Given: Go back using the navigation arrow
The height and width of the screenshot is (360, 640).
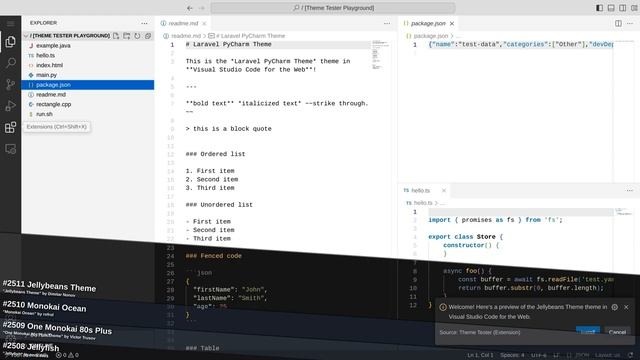Looking at the screenshot, I should (x=190, y=8).
